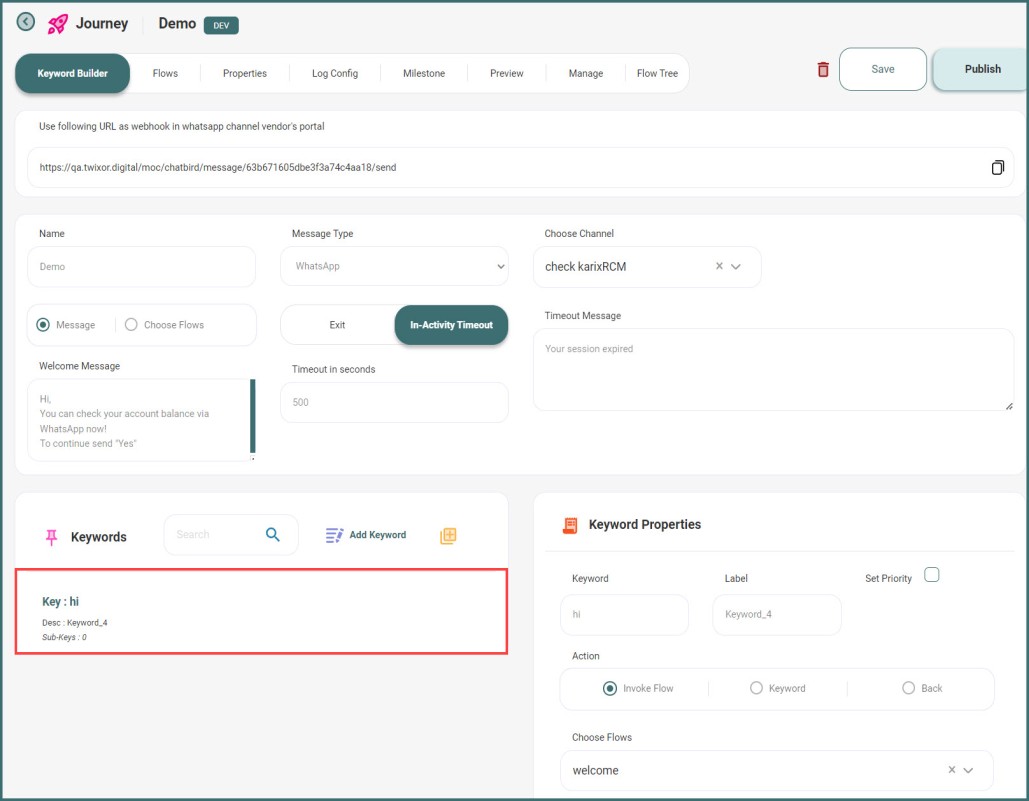Clear the welcome flow selection
This screenshot has height=801, width=1029.
(x=951, y=770)
